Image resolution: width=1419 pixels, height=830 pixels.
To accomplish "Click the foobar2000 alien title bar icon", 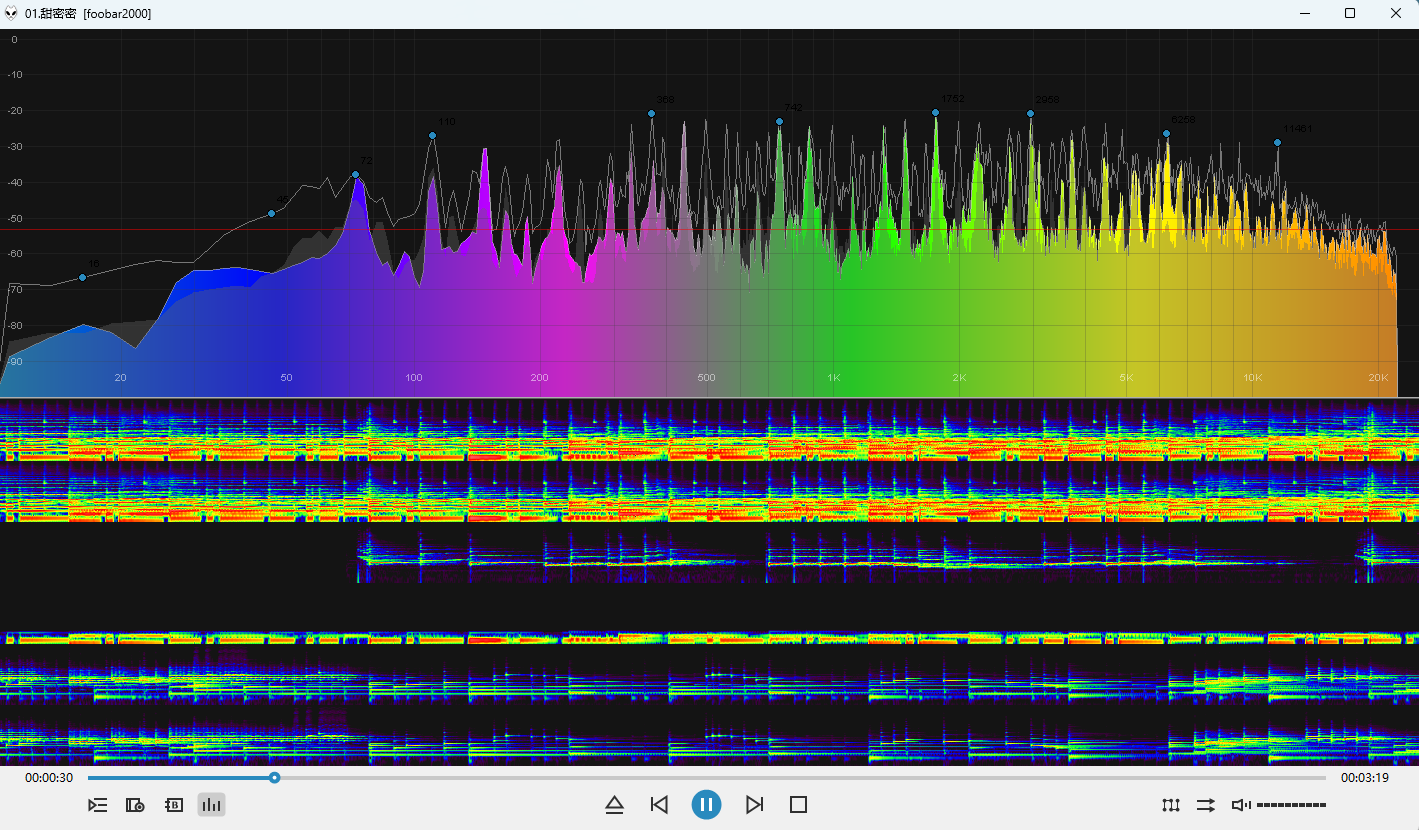I will pyautogui.click(x=12, y=13).
